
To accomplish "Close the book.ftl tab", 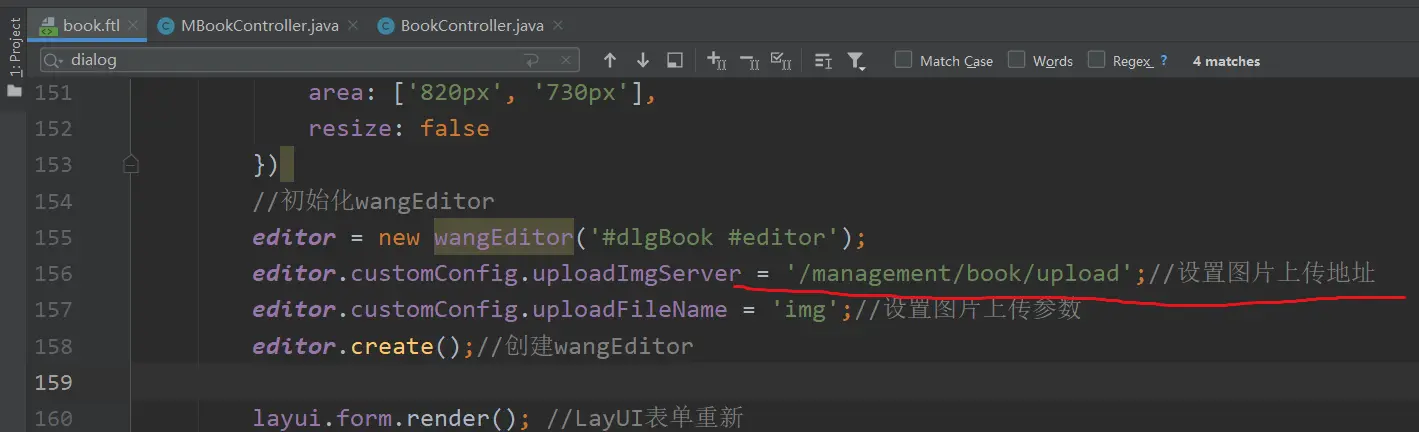I will coord(133,26).
